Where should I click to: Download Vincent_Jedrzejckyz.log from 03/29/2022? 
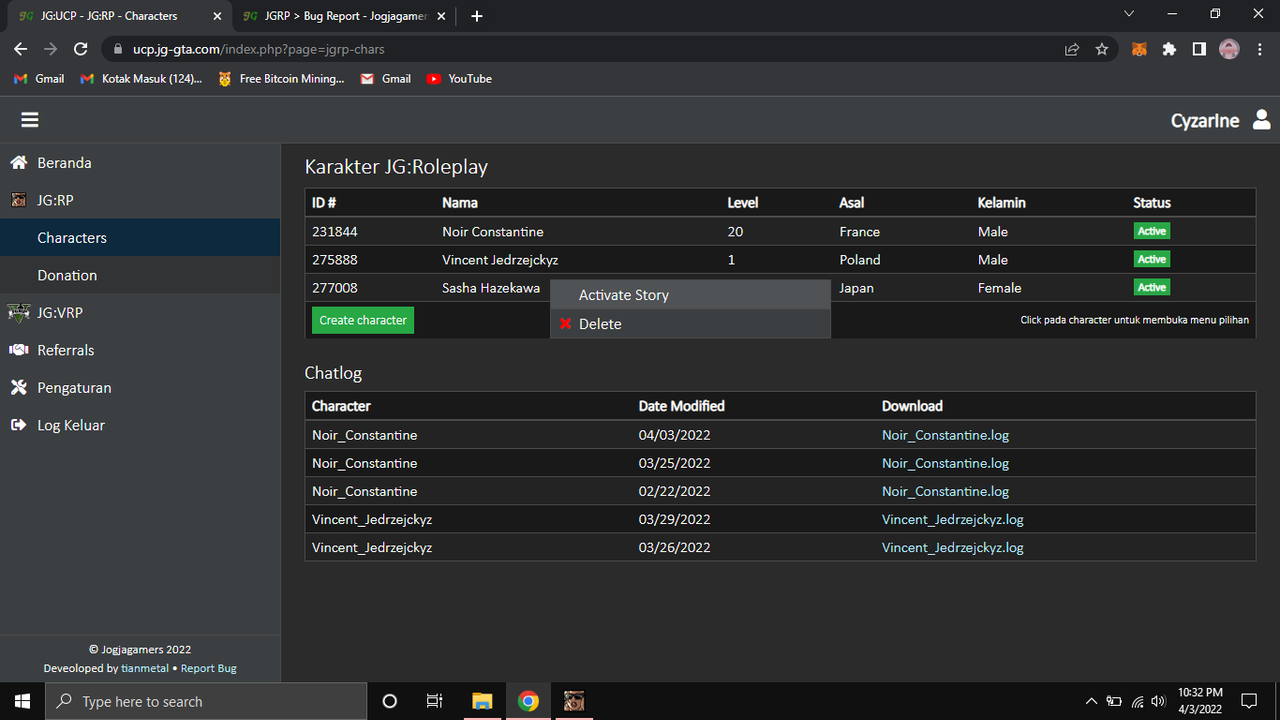point(953,519)
